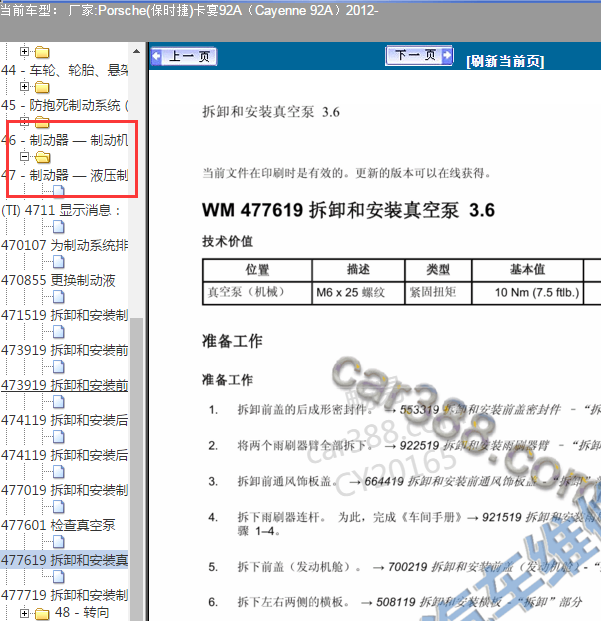Click the tree panel scrollbar thumb

[136, 467]
